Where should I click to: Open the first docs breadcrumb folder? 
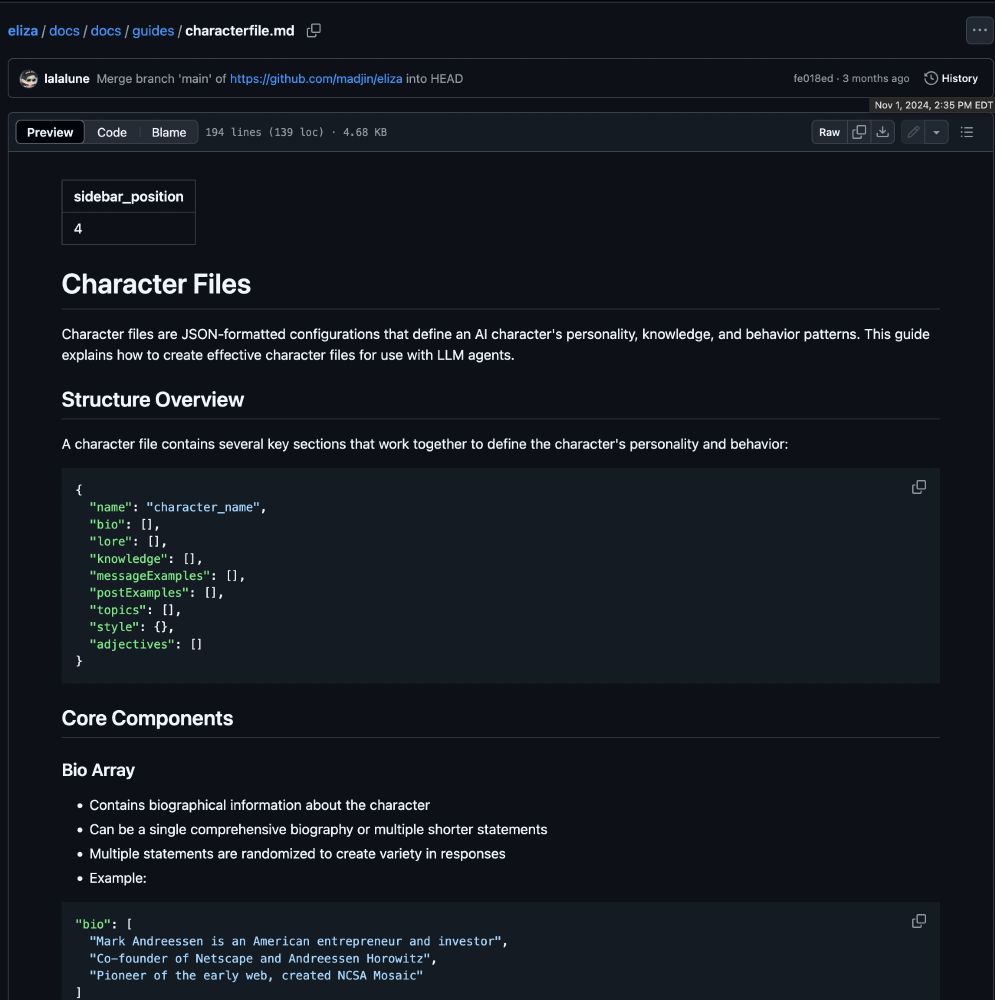(x=64, y=31)
